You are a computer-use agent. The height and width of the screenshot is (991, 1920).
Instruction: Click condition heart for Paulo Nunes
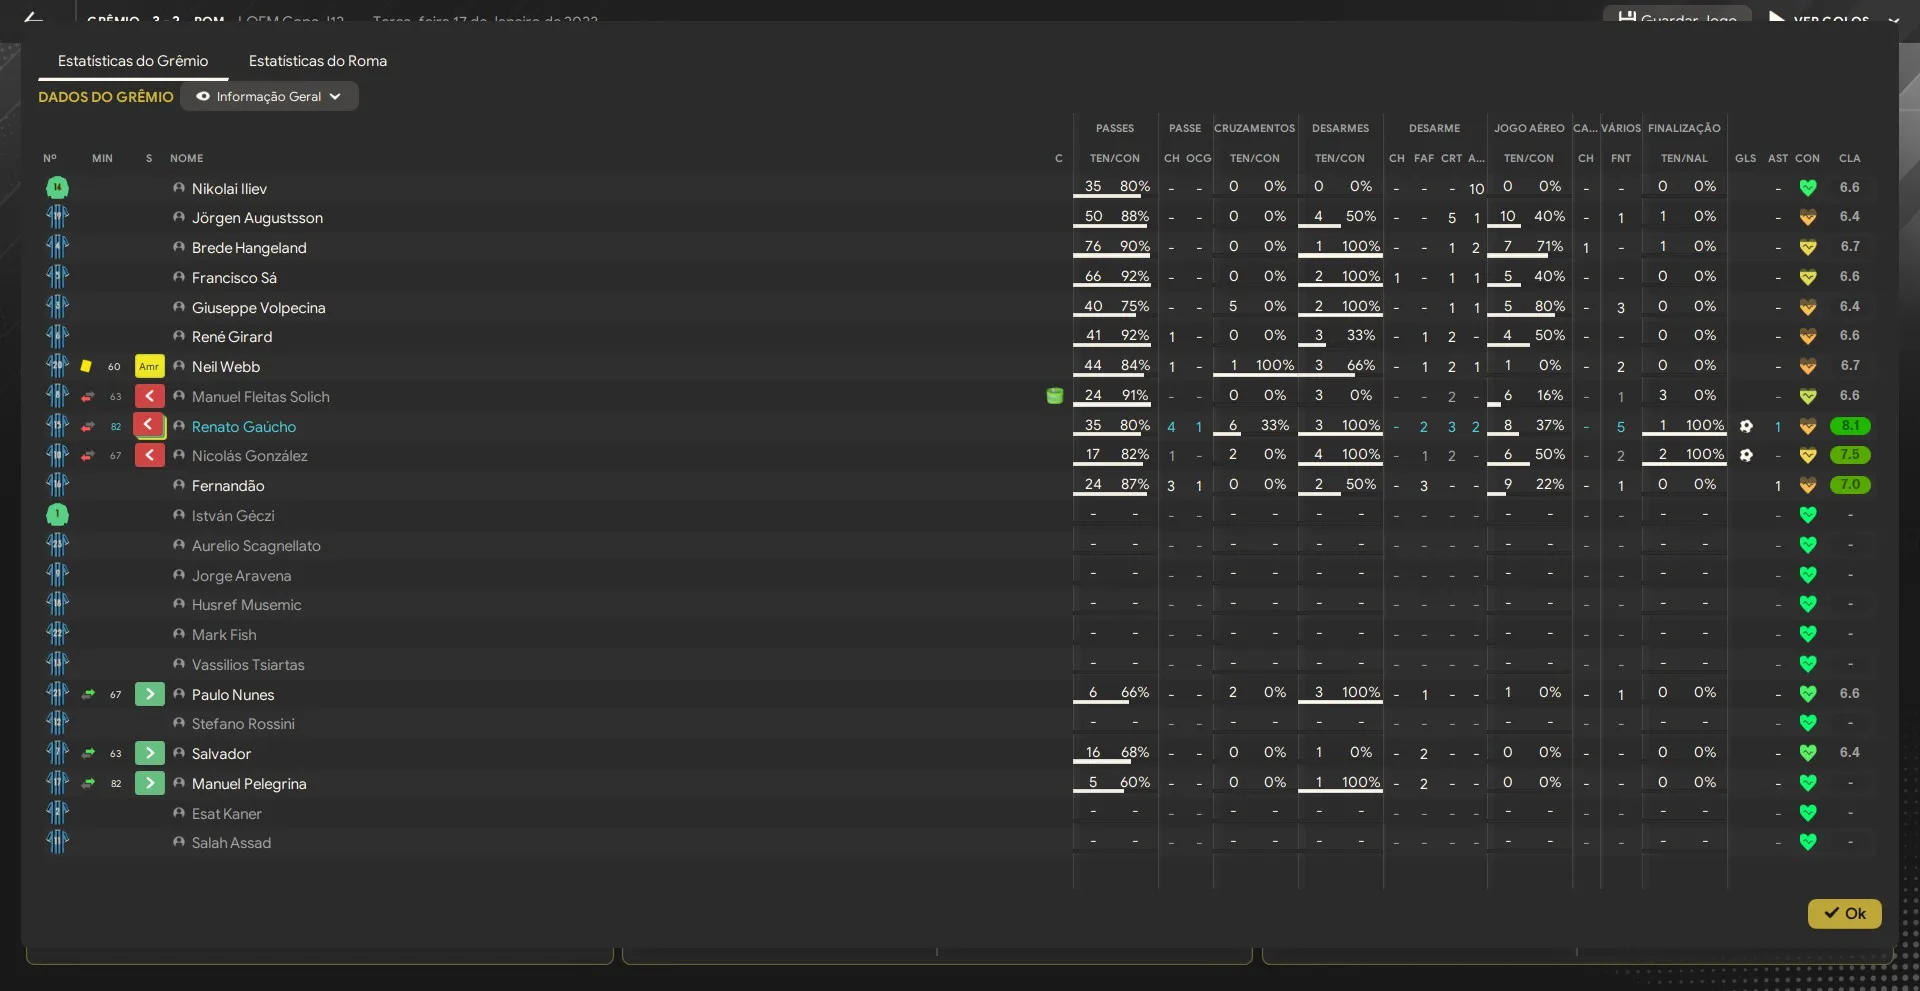tap(1808, 693)
